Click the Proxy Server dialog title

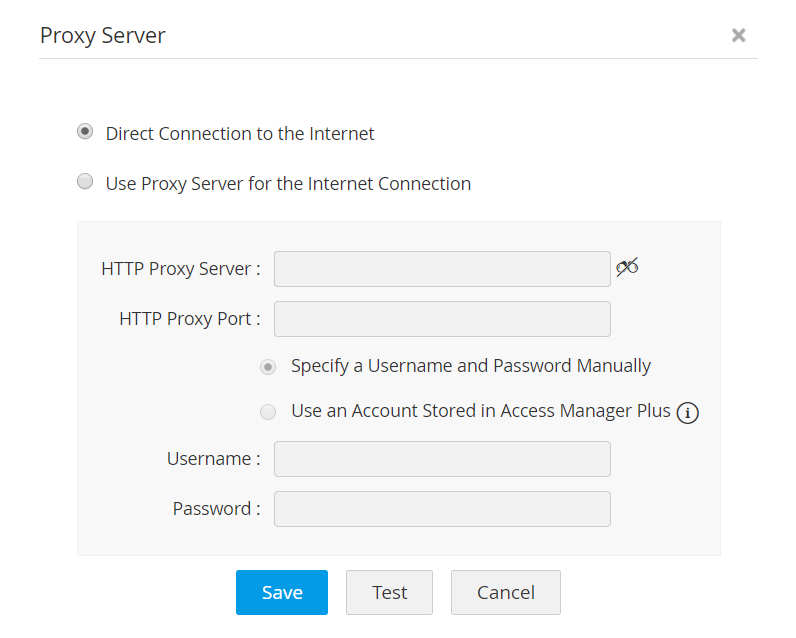103,36
